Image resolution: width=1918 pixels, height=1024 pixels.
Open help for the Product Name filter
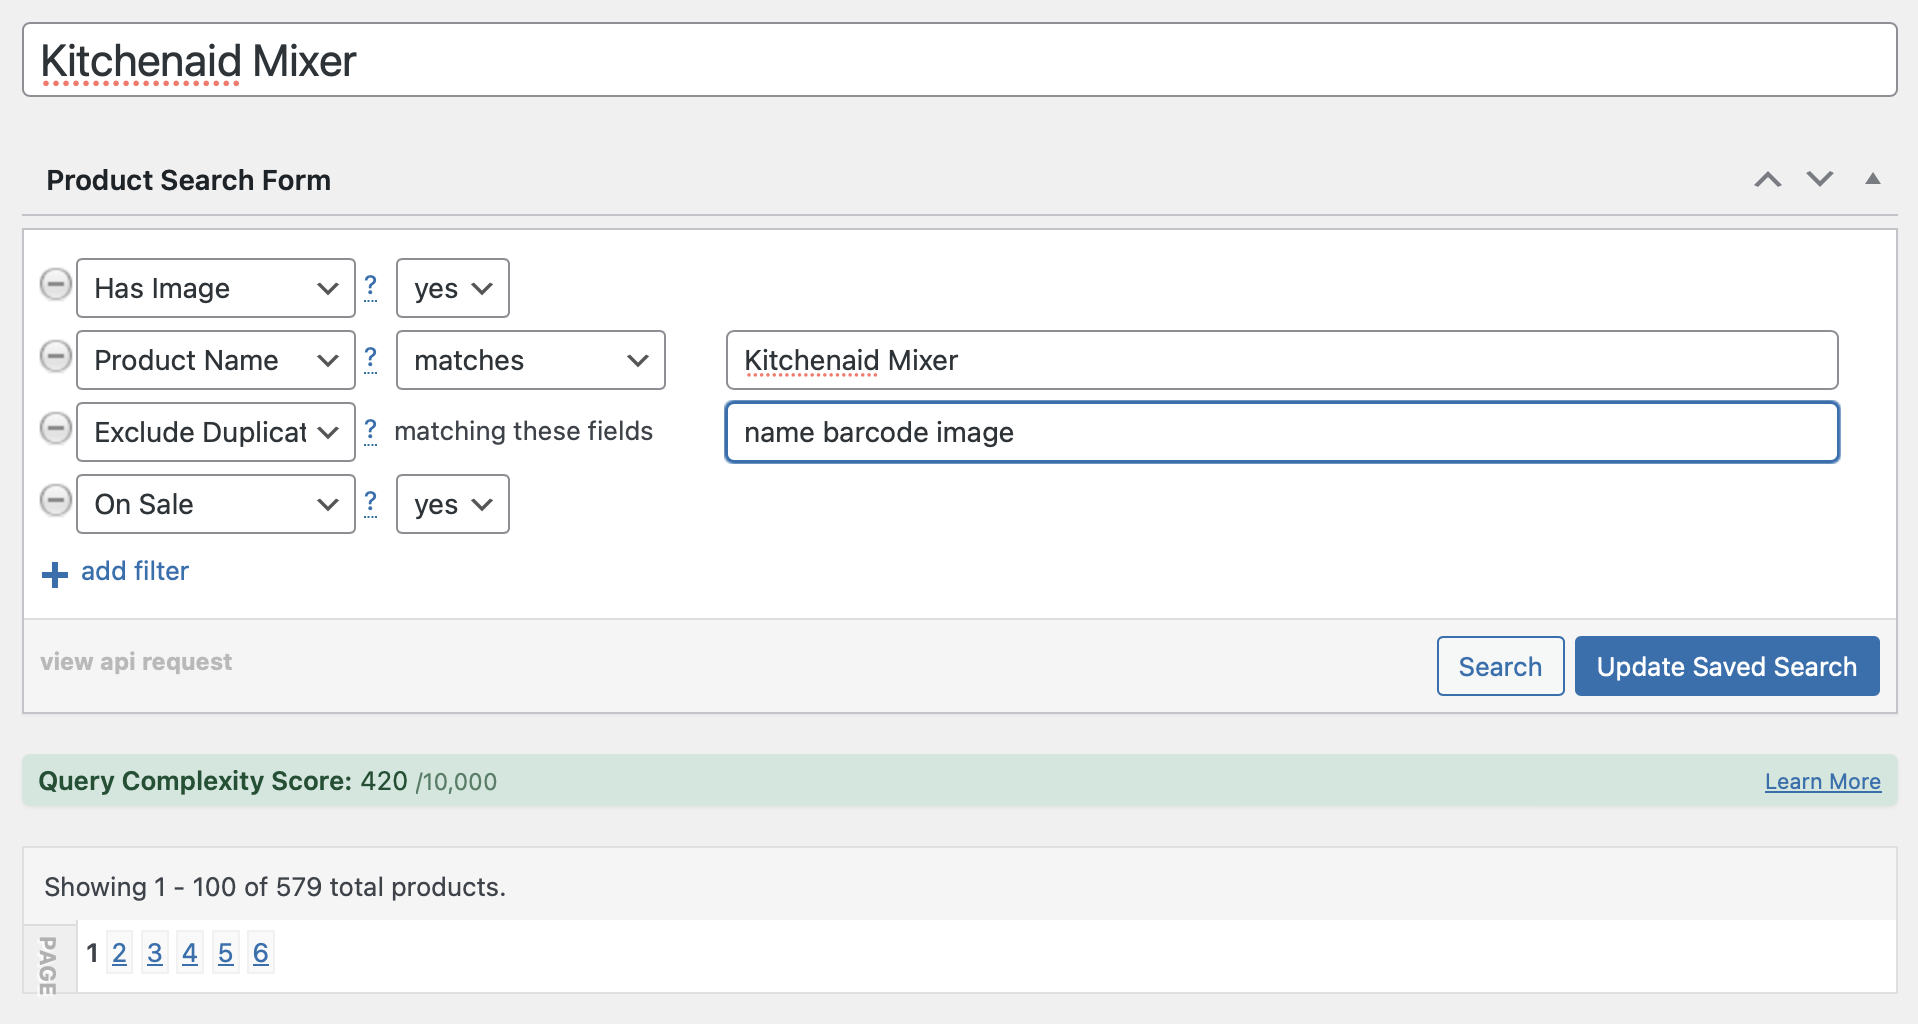pyautogui.click(x=370, y=359)
